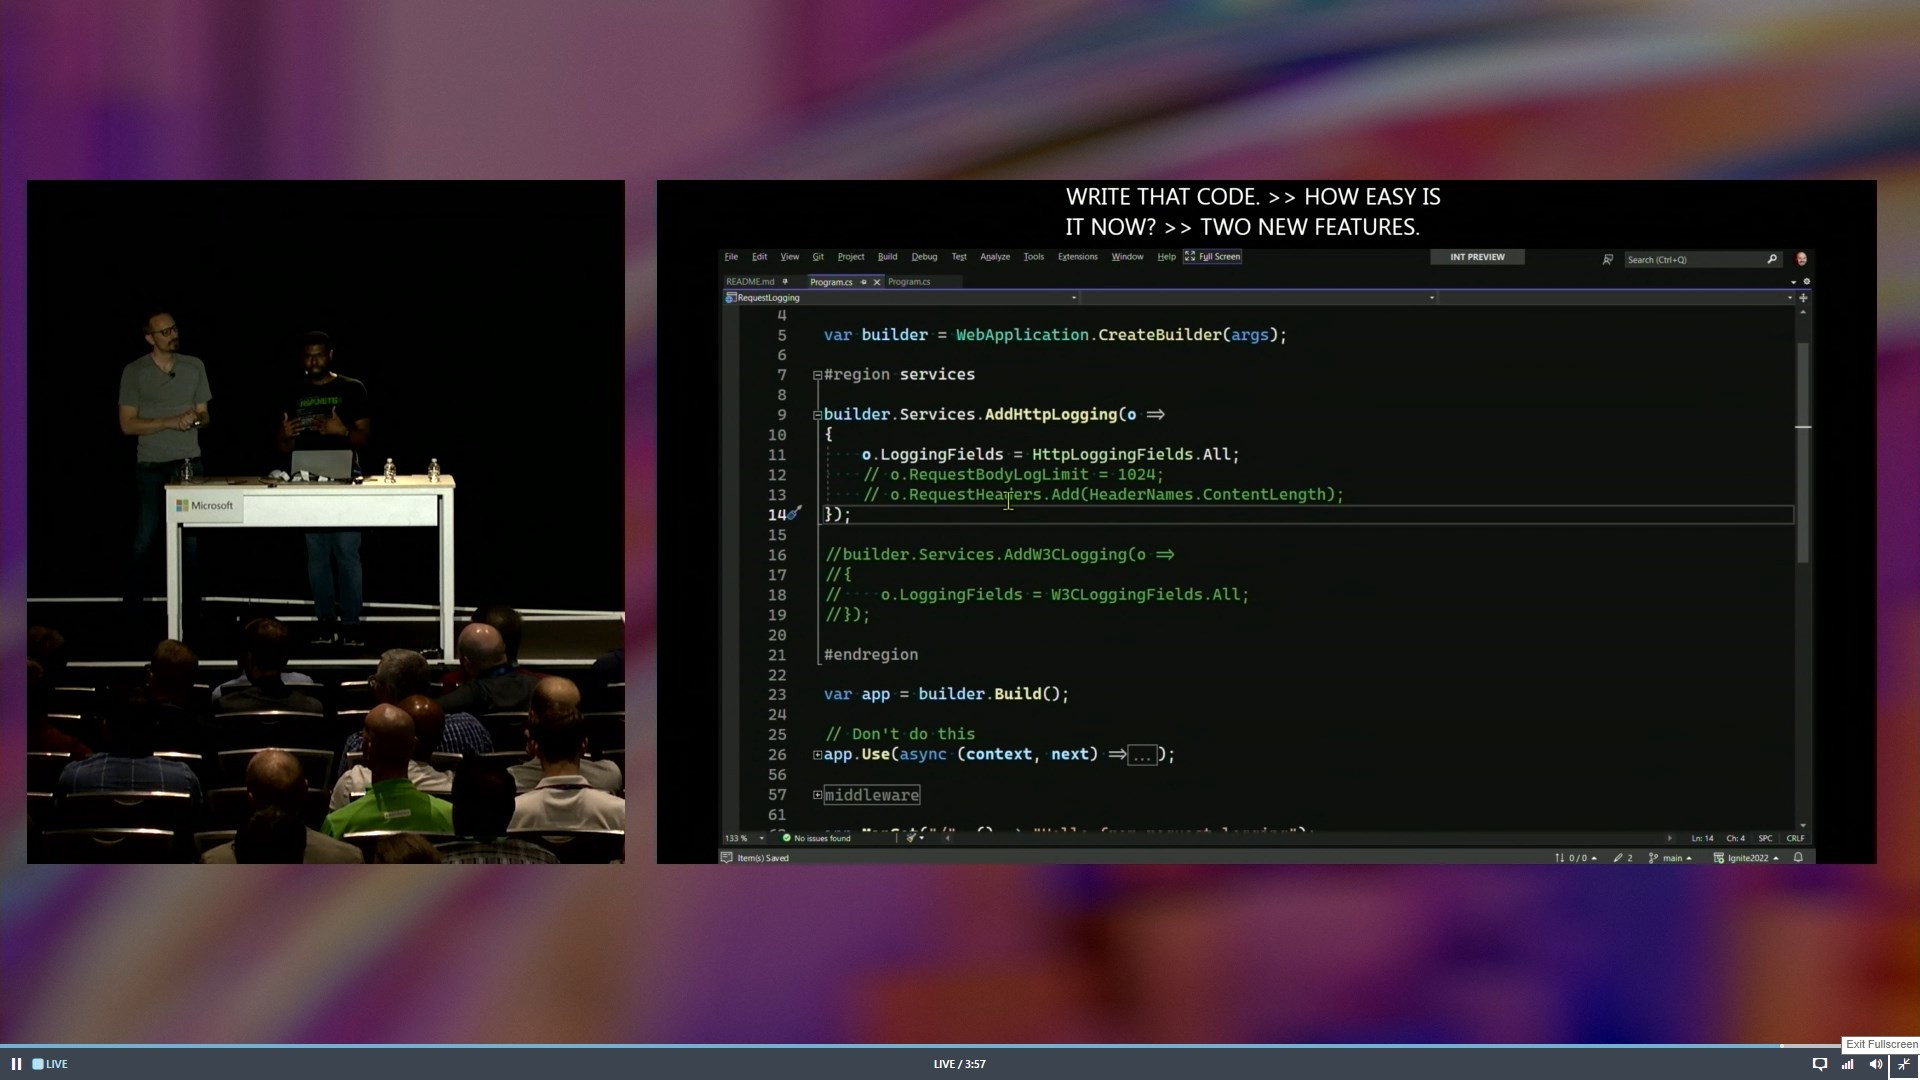Mute the player volume
This screenshot has height=1080, width=1920.
pos(1875,1064)
